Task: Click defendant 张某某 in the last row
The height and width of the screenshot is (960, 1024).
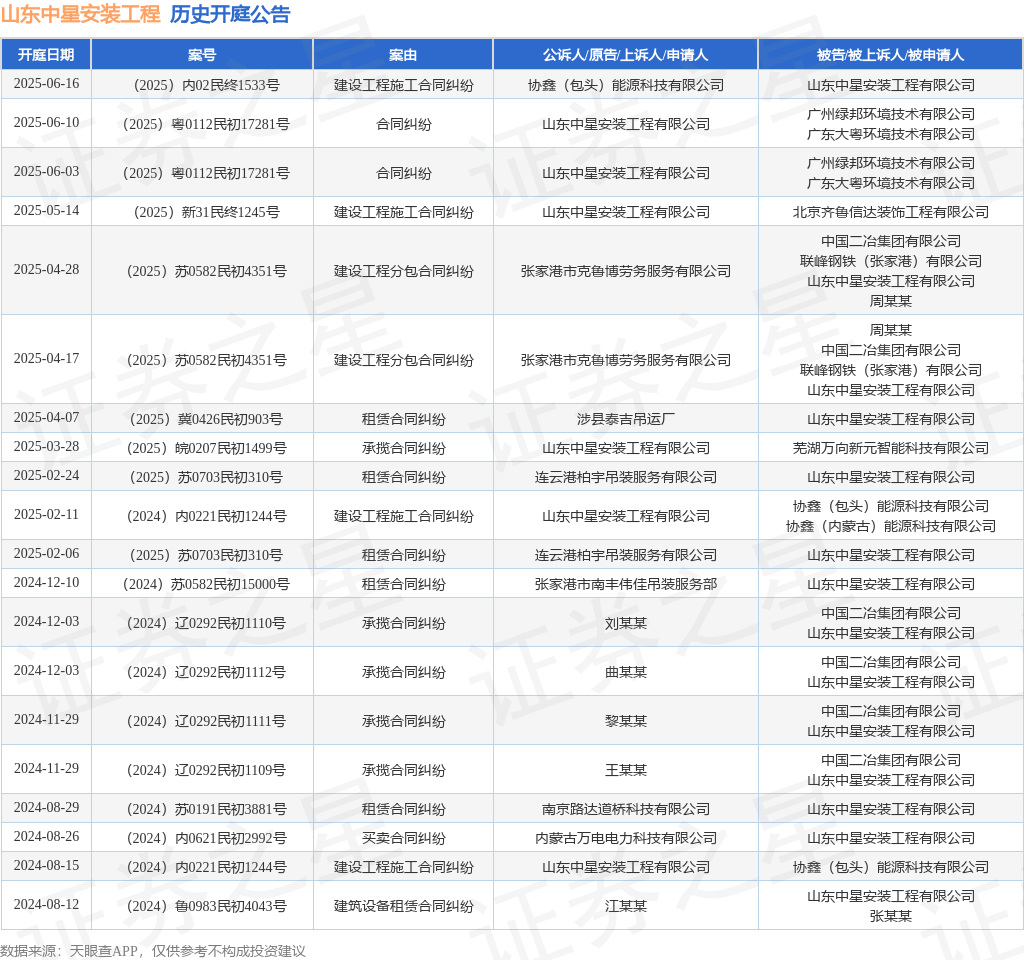Action: click(x=890, y=916)
